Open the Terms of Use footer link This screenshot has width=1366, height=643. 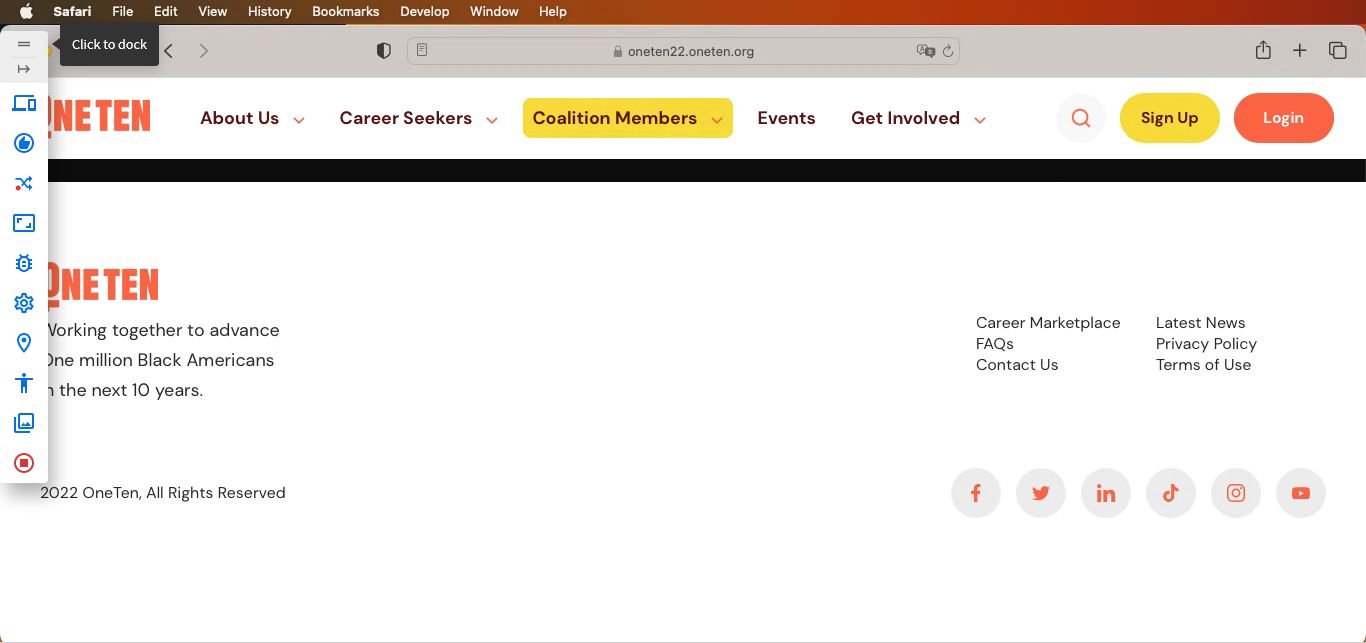click(1204, 365)
